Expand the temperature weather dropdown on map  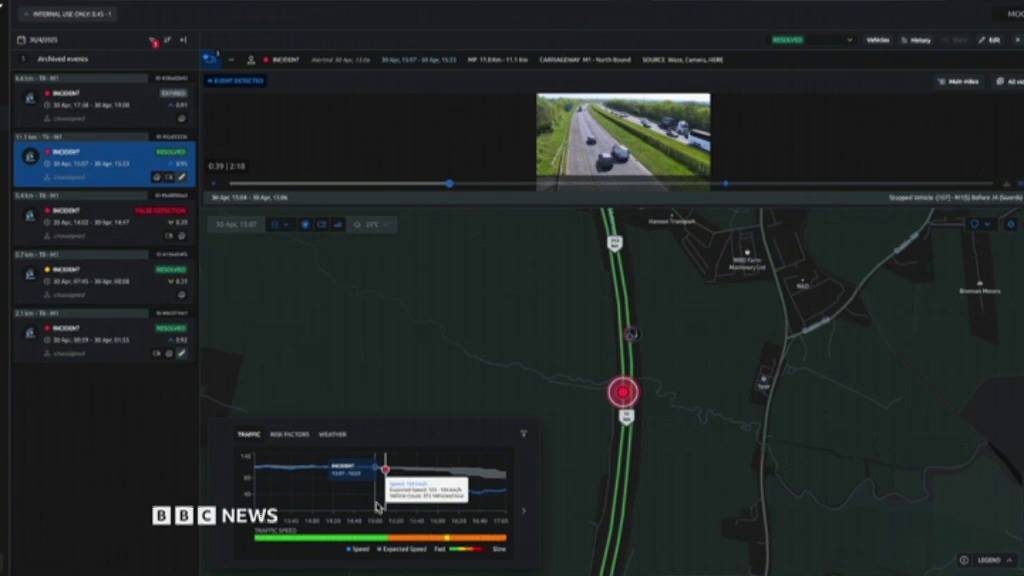372,225
